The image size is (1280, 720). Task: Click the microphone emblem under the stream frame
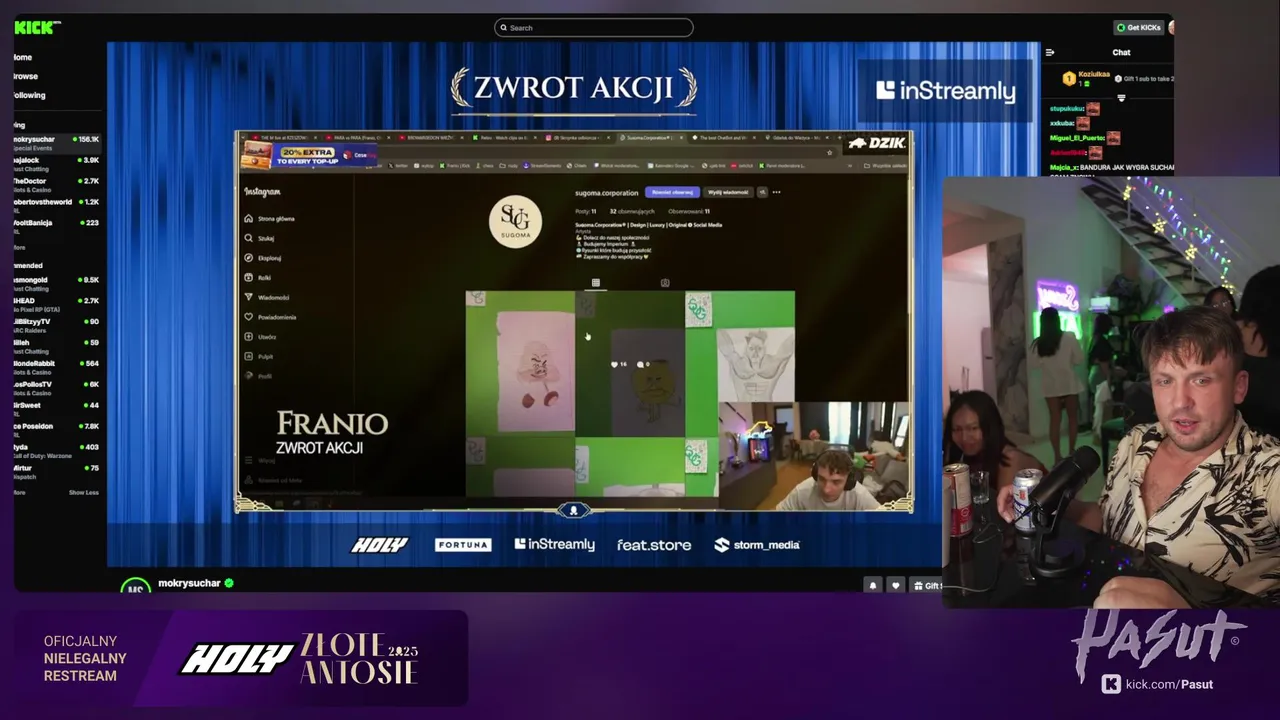coord(574,510)
